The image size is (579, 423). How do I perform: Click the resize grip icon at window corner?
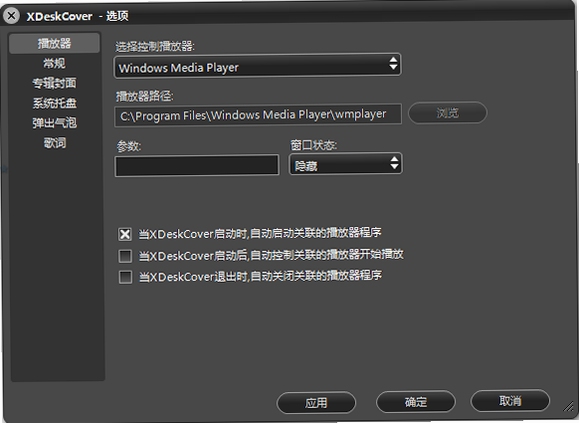[568, 407]
